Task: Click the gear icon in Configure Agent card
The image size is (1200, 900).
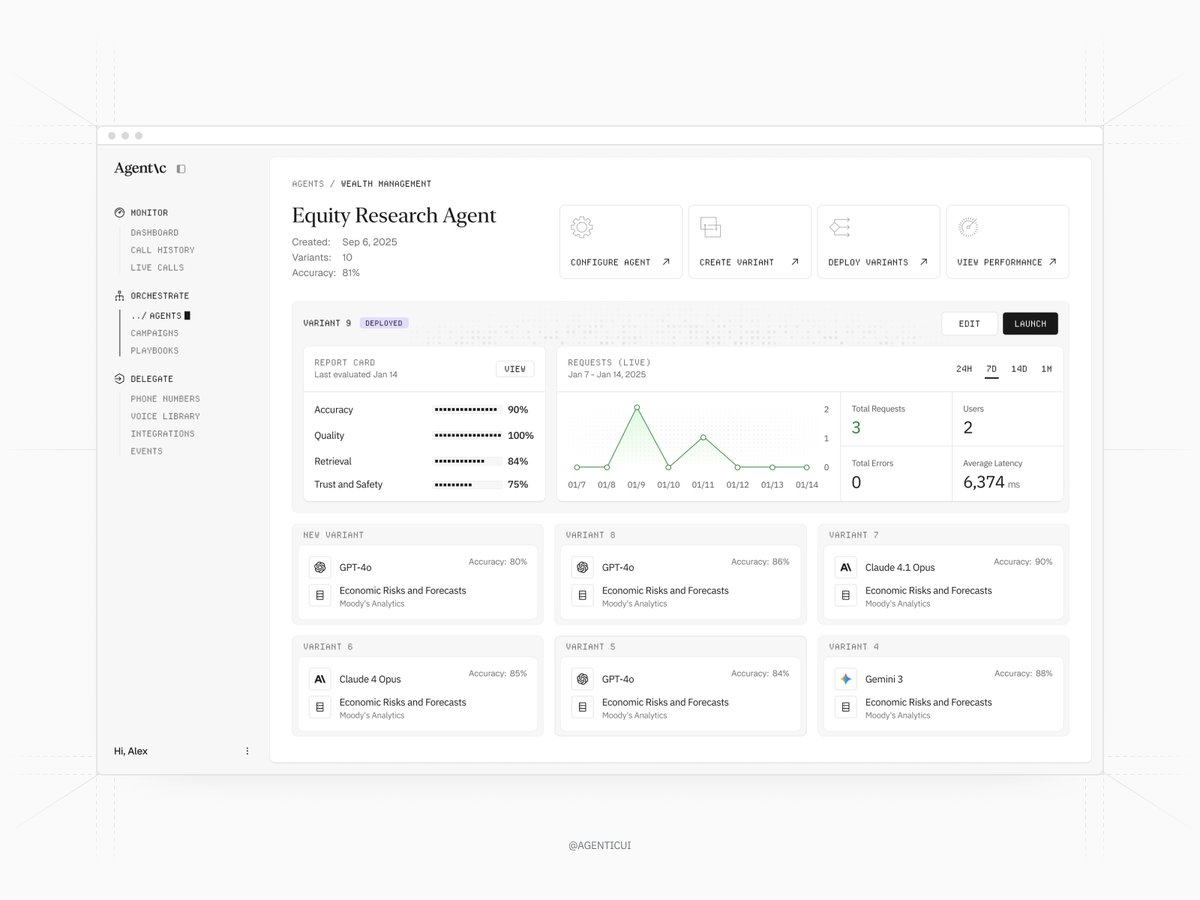Action: (582, 227)
